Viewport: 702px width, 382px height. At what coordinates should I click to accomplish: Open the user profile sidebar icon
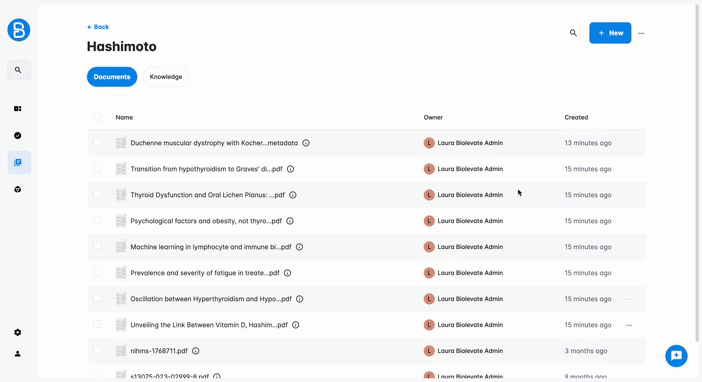pyautogui.click(x=17, y=354)
